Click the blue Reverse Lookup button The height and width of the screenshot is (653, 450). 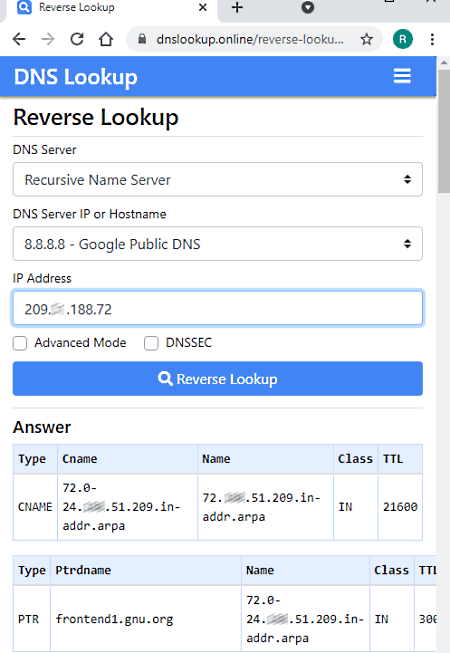click(218, 379)
